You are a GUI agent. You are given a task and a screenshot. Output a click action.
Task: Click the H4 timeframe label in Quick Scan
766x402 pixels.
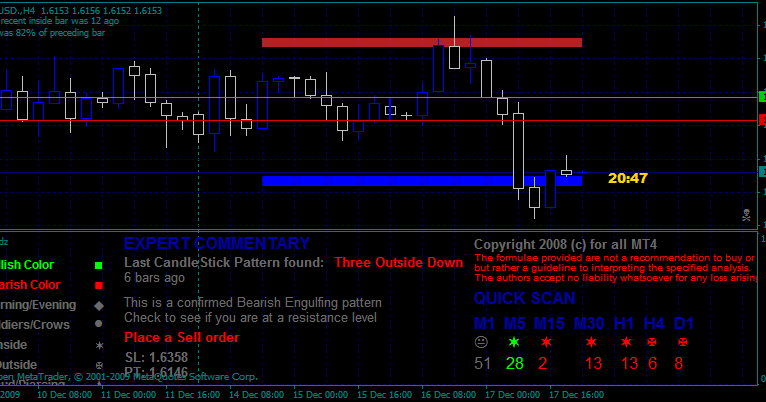coord(654,323)
